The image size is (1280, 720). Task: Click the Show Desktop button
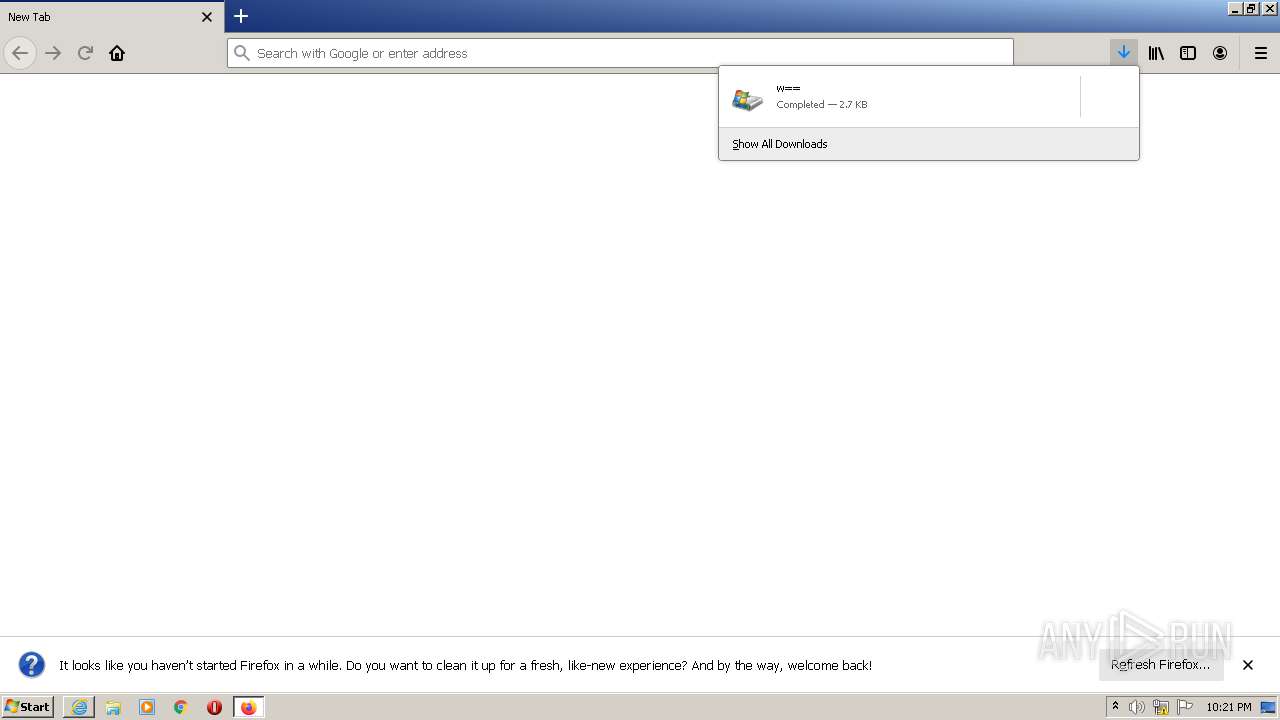pos(1269,707)
